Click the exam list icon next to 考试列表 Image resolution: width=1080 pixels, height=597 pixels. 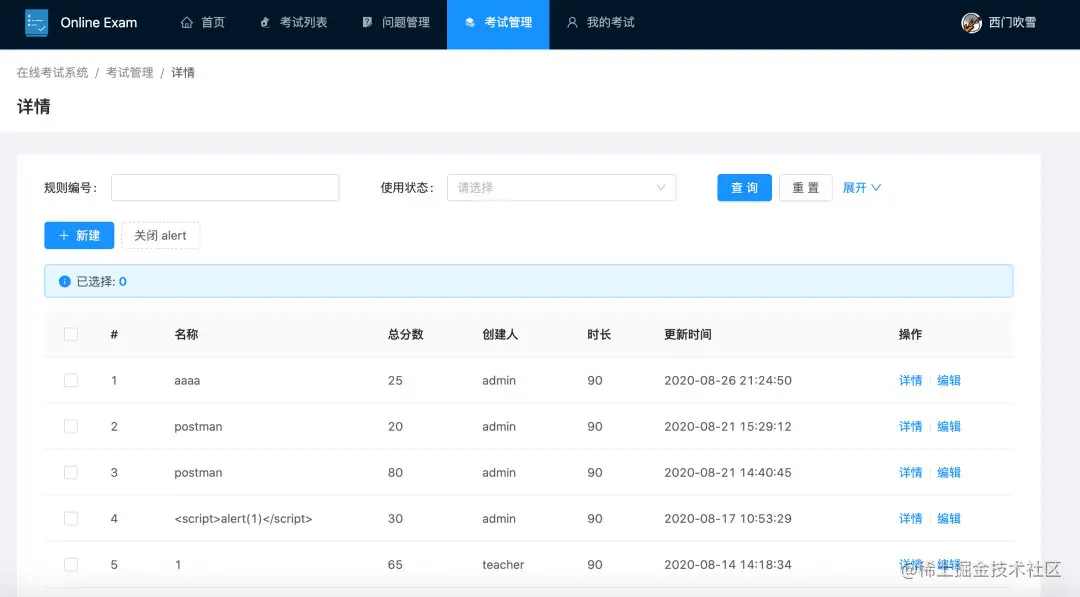tap(263, 22)
